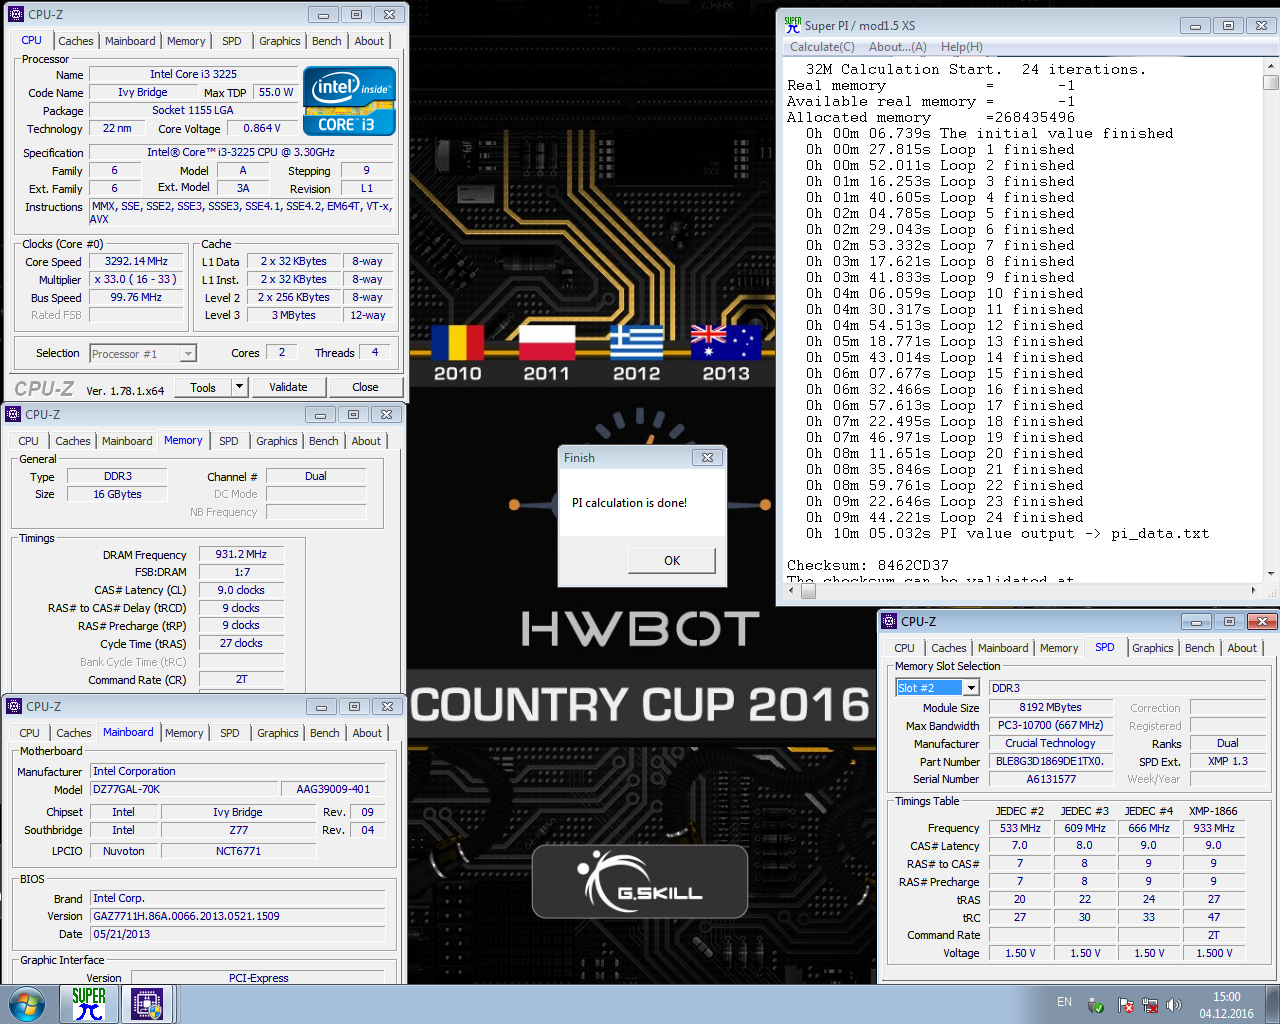
Task: Click the SPD Ext. value 'XMP 1.3'
Action: click(1228, 761)
